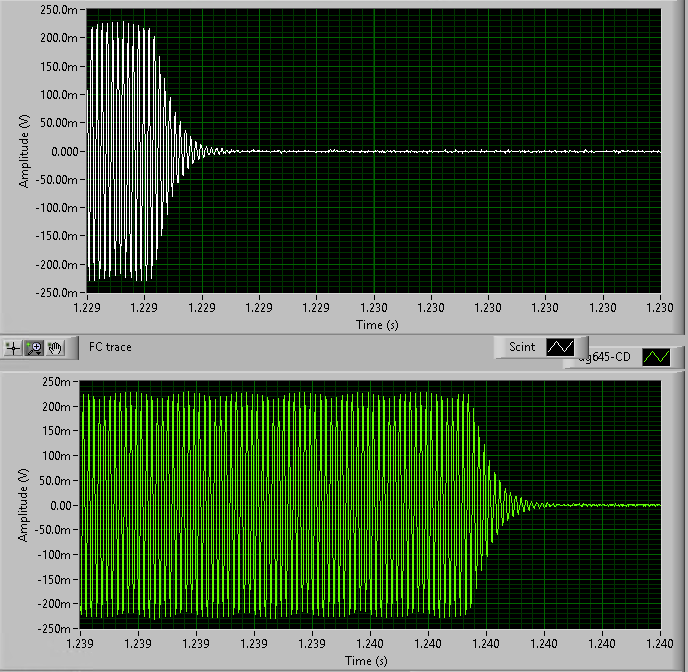Open the zoom magnifier tool
The image size is (688, 672).
34,348
